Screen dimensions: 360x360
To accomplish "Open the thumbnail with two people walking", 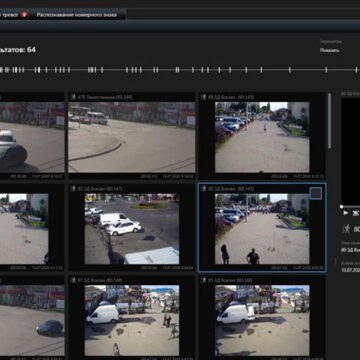I will (x=262, y=229).
